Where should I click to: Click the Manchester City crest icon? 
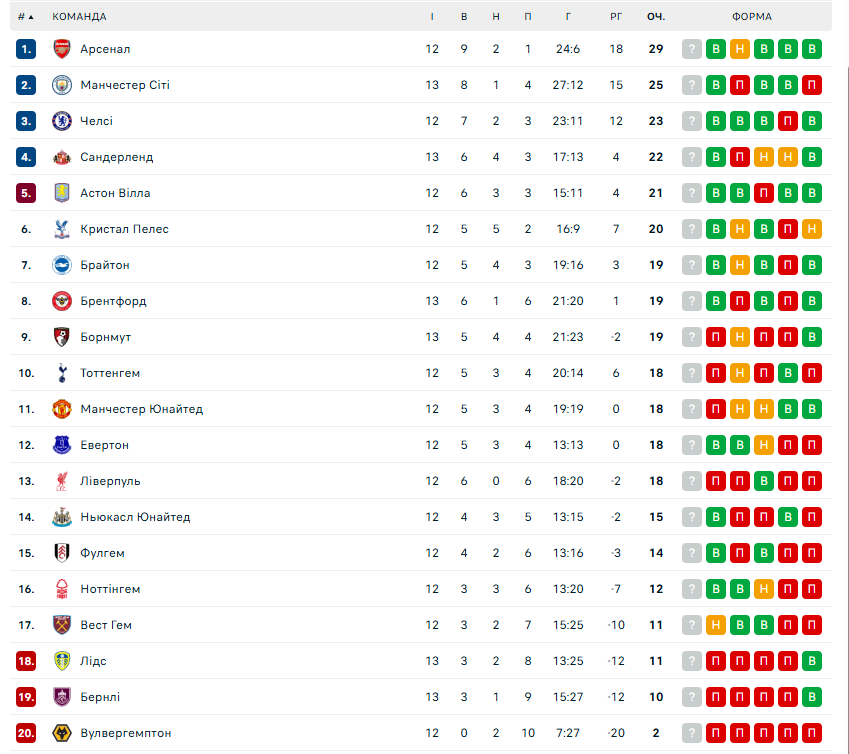tap(62, 85)
